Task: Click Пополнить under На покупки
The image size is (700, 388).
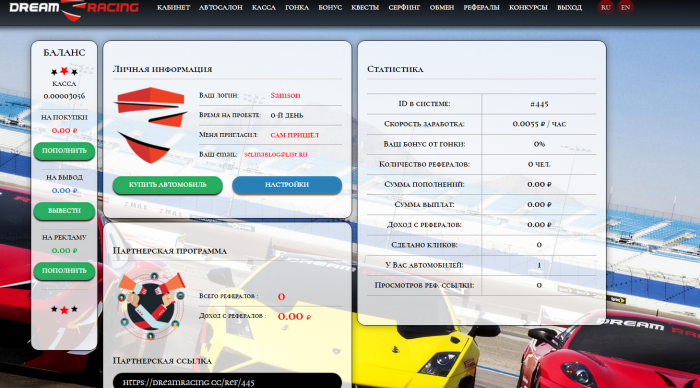Action: pos(64,151)
